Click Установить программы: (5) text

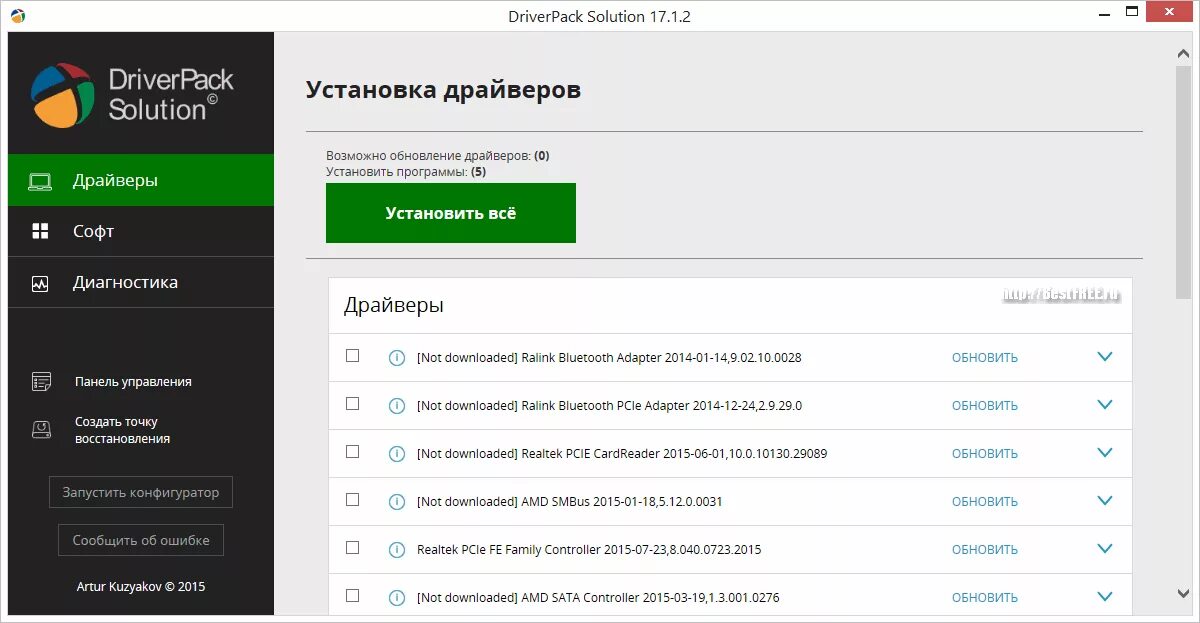406,172
